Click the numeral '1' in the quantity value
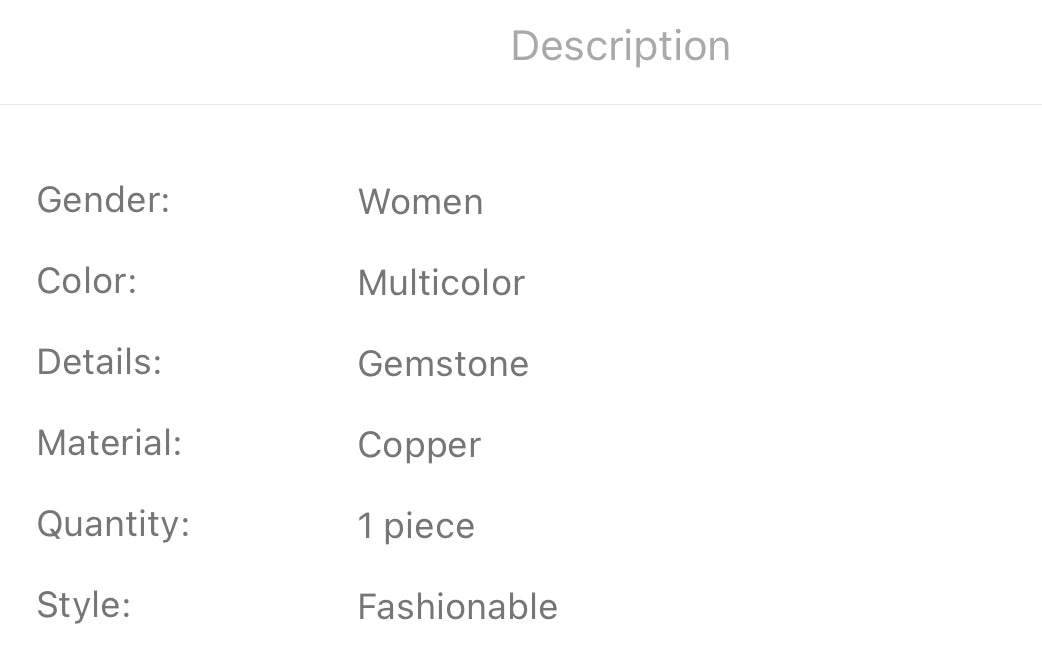This screenshot has width=1042, height=666. (x=366, y=527)
